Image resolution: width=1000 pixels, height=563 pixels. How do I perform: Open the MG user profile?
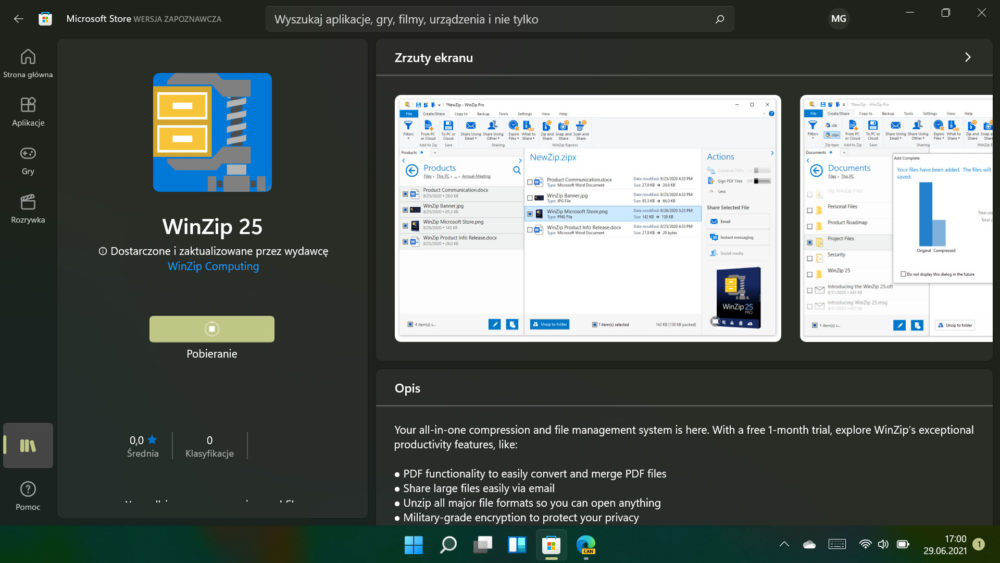839,19
